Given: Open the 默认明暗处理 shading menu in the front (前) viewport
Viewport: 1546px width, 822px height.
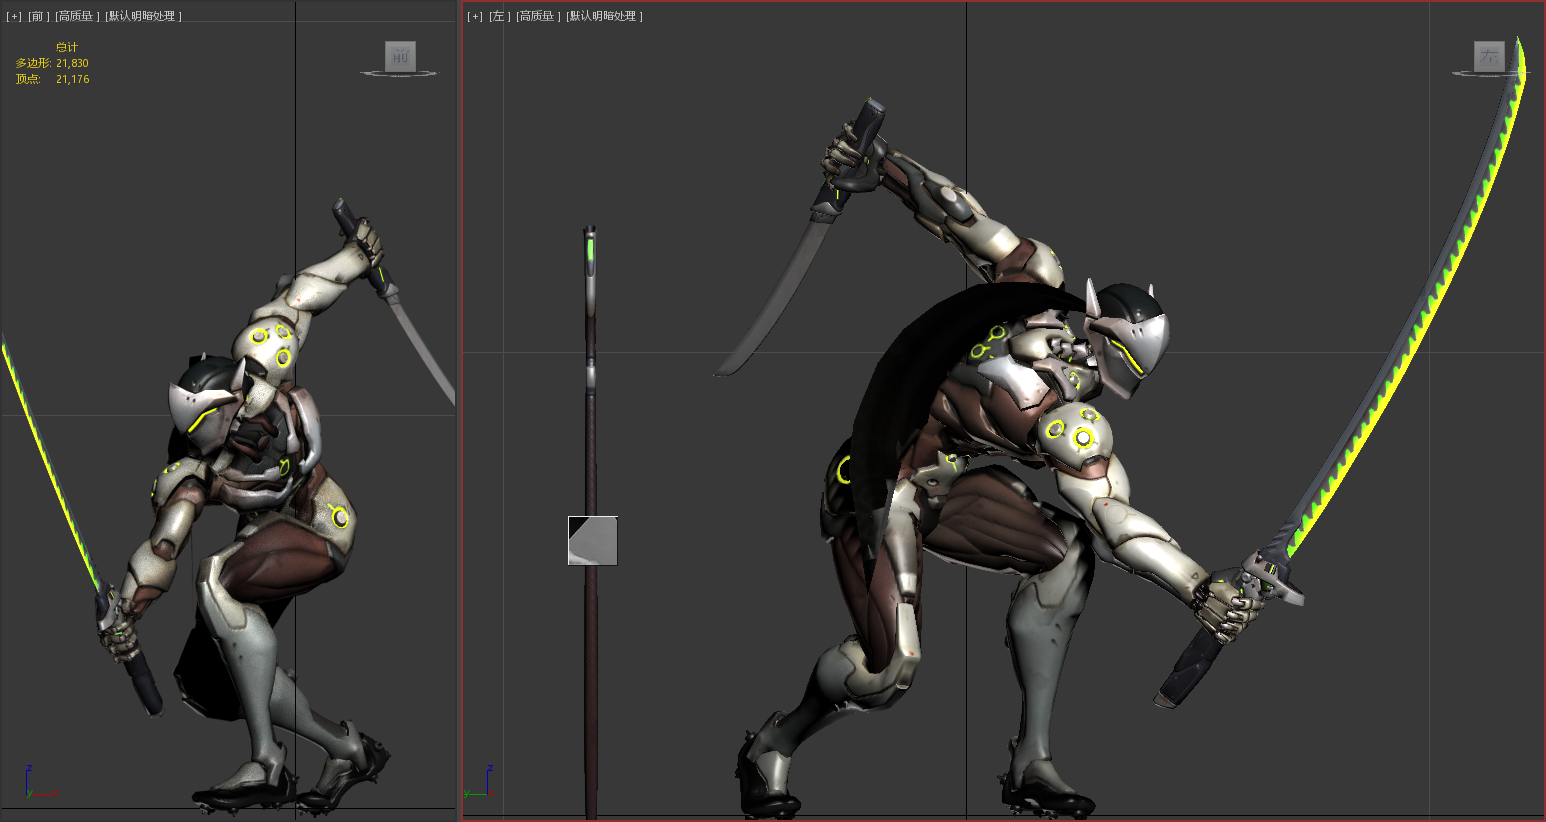Looking at the screenshot, I should pyautogui.click(x=143, y=16).
